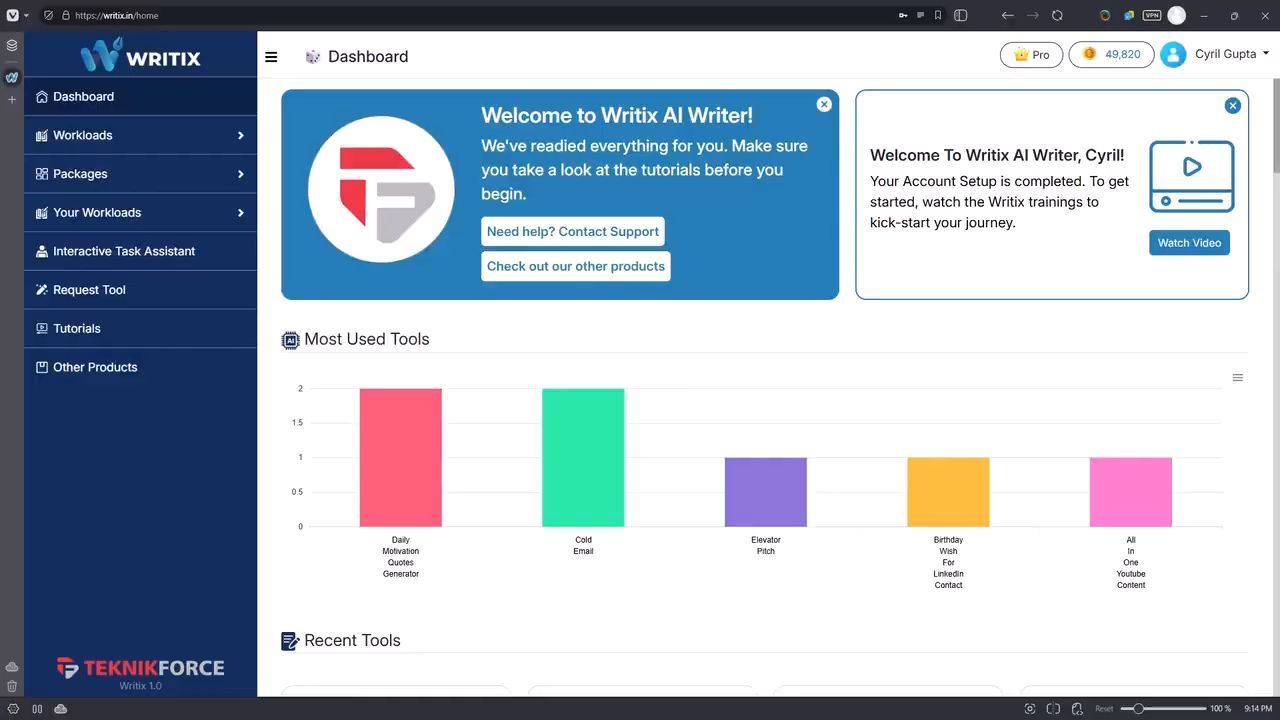Image resolution: width=1280 pixels, height=720 pixels.
Task: Click Check out our other products button
Action: [576, 266]
